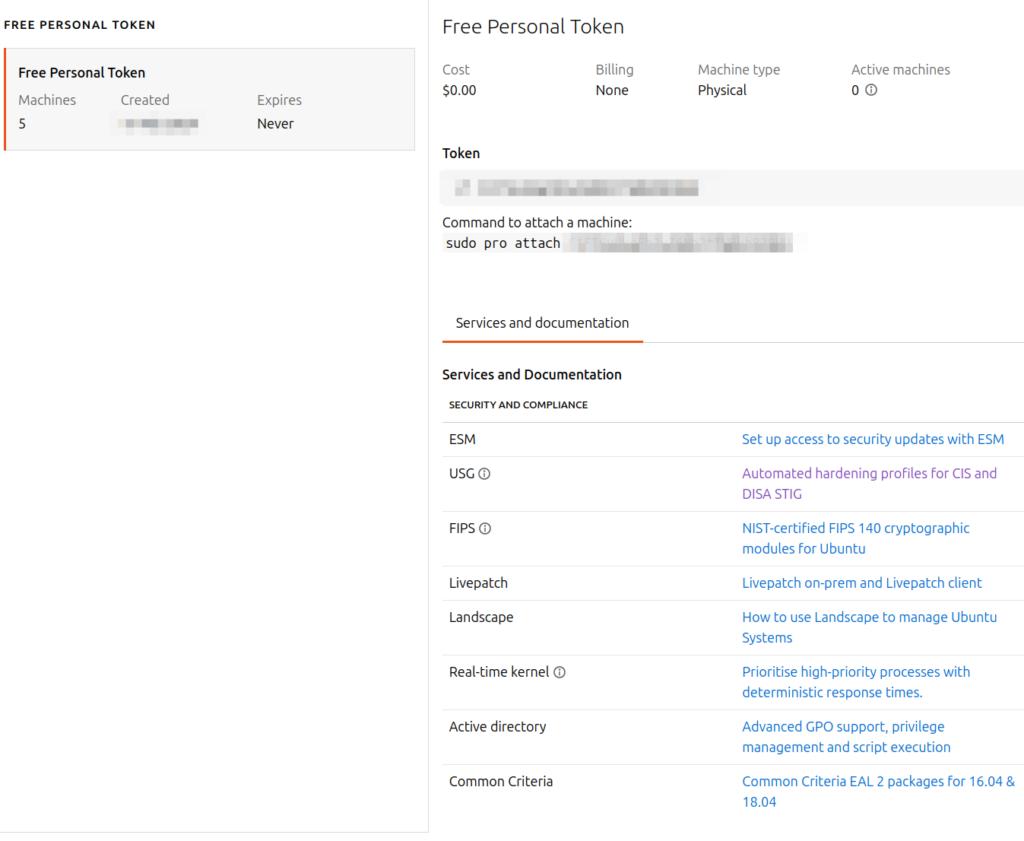Screen dimensions: 1024x841
Task: Open 'Livepatch on-prem and Livepatch client' link
Action: click(x=861, y=583)
